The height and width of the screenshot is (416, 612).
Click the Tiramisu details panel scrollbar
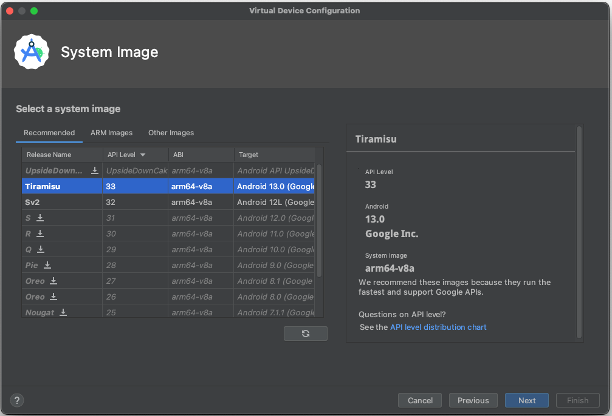[x=579, y=232]
